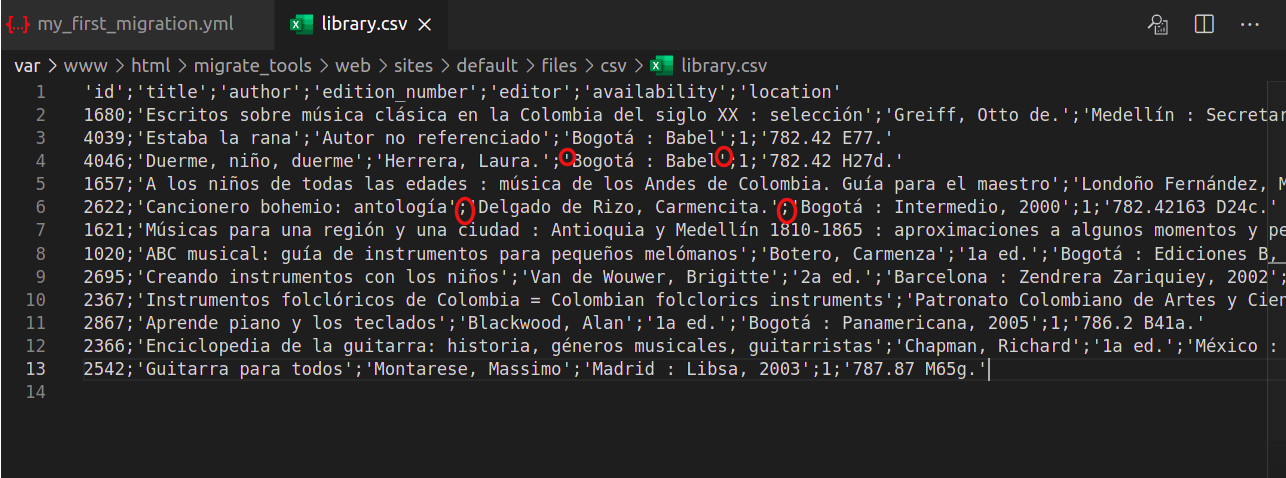Open the 'var' breadcrumb segment

click(x=27, y=66)
